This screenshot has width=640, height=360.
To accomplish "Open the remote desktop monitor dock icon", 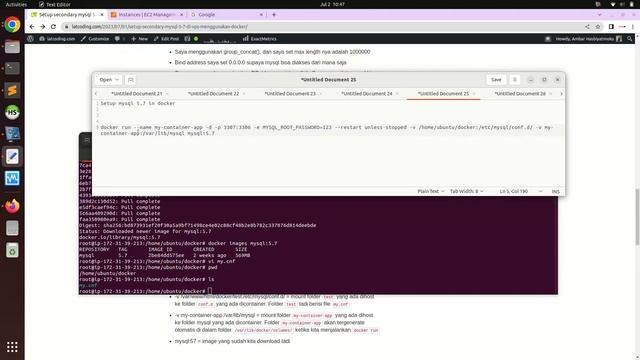I will (12, 134).
